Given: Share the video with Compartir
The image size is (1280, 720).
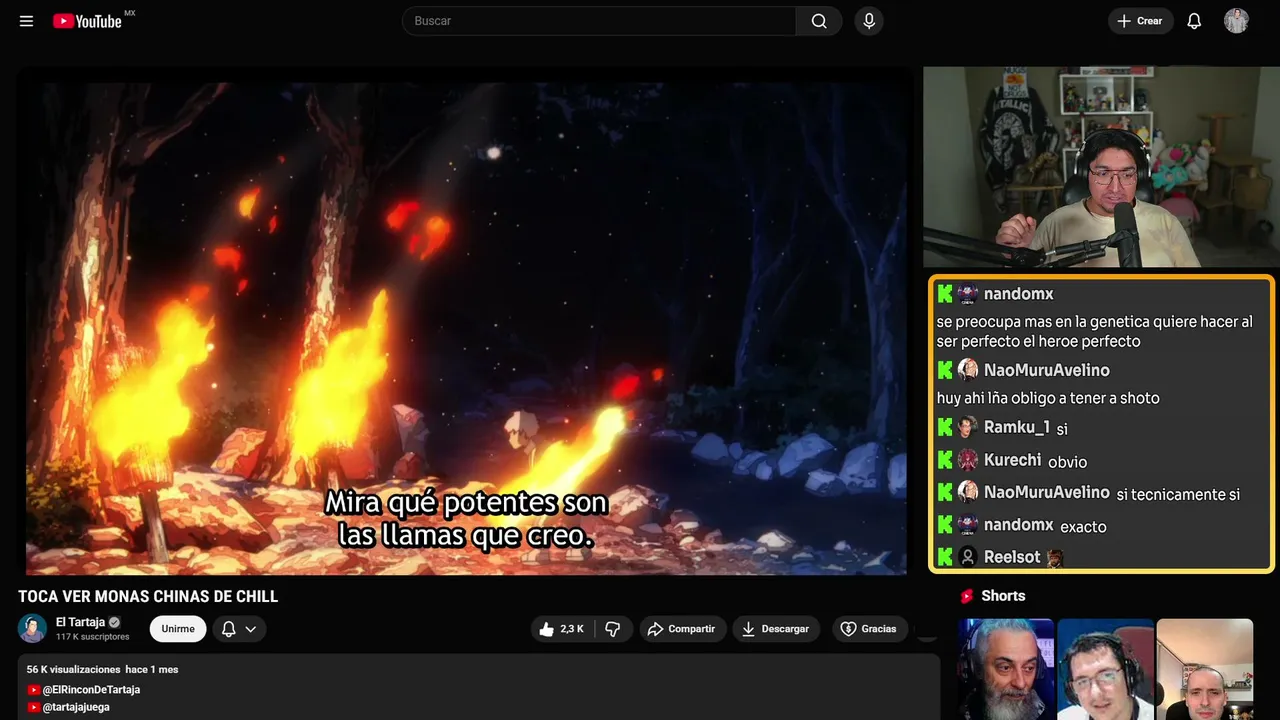Looking at the screenshot, I should click(683, 629).
